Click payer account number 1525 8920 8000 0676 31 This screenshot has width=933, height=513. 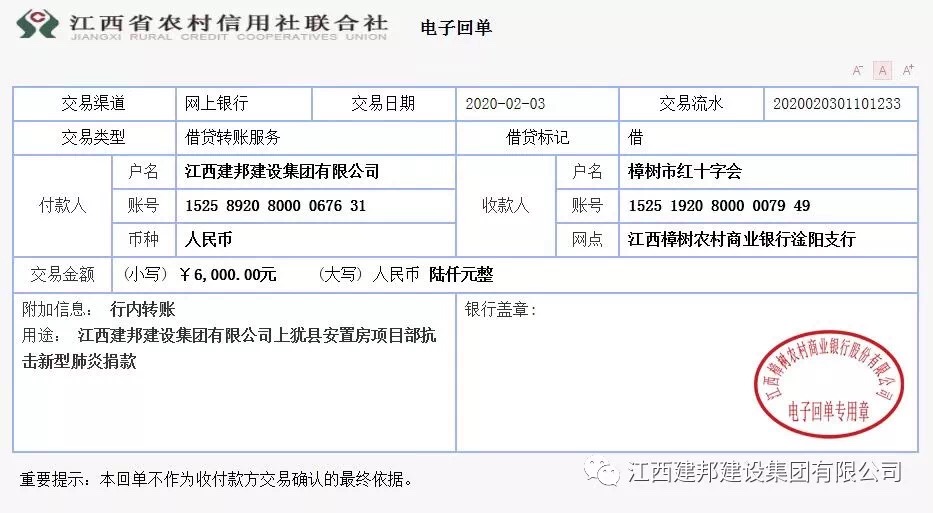tap(275, 206)
